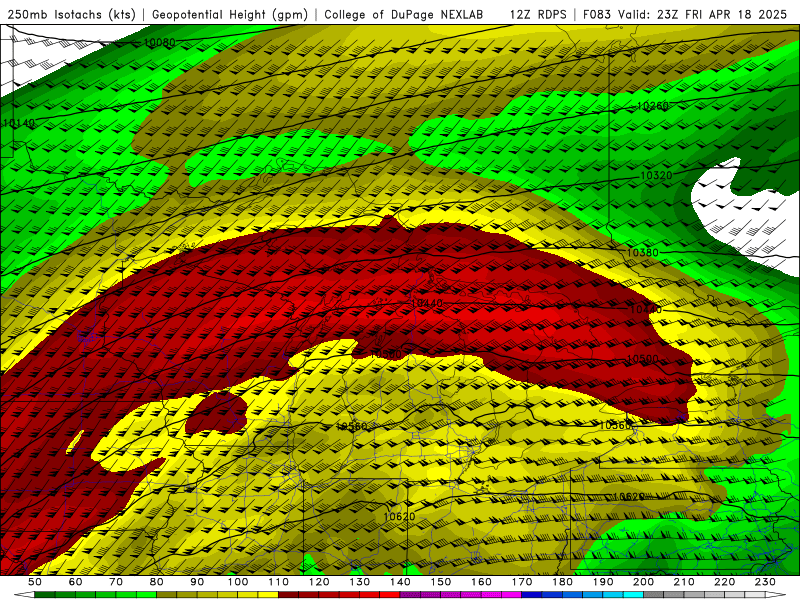The image size is (800, 600).
Task: Click the 50 kt legend label
Action: click(35, 582)
